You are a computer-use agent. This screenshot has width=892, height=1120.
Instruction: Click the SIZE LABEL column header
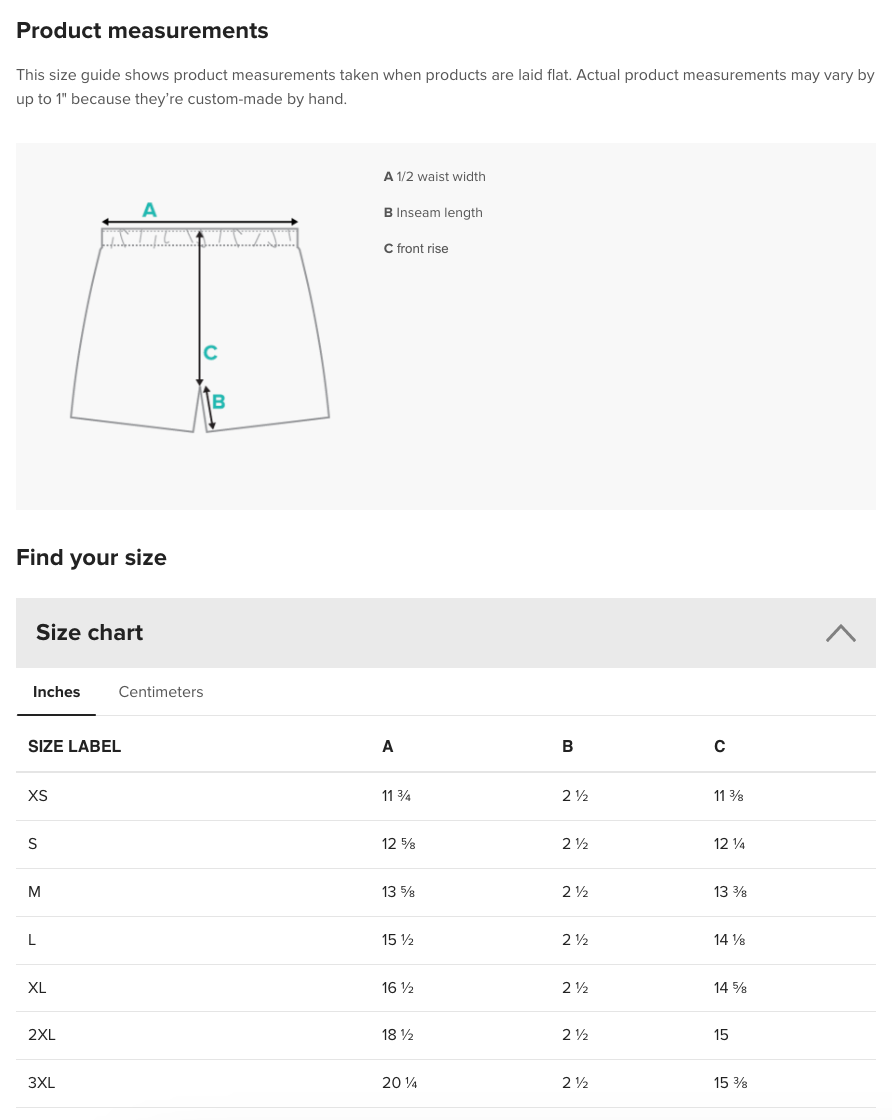click(75, 746)
